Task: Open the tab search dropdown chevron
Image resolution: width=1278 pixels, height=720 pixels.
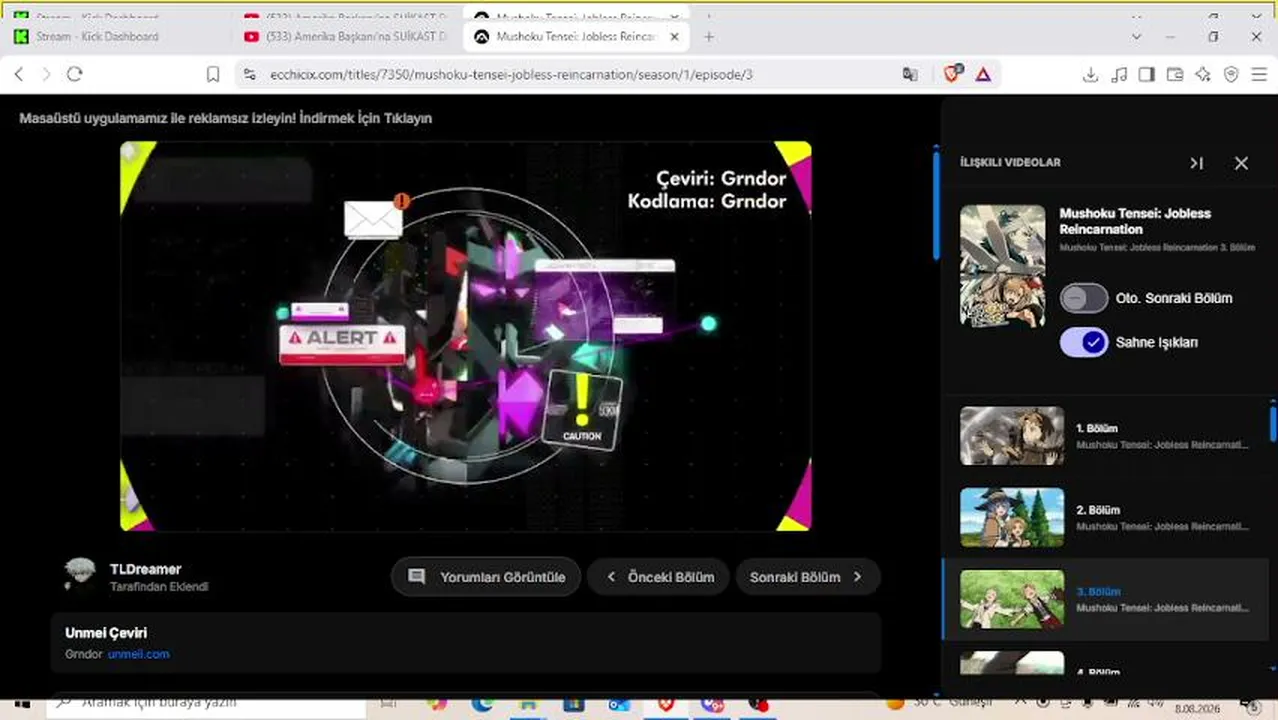Action: point(1137,37)
